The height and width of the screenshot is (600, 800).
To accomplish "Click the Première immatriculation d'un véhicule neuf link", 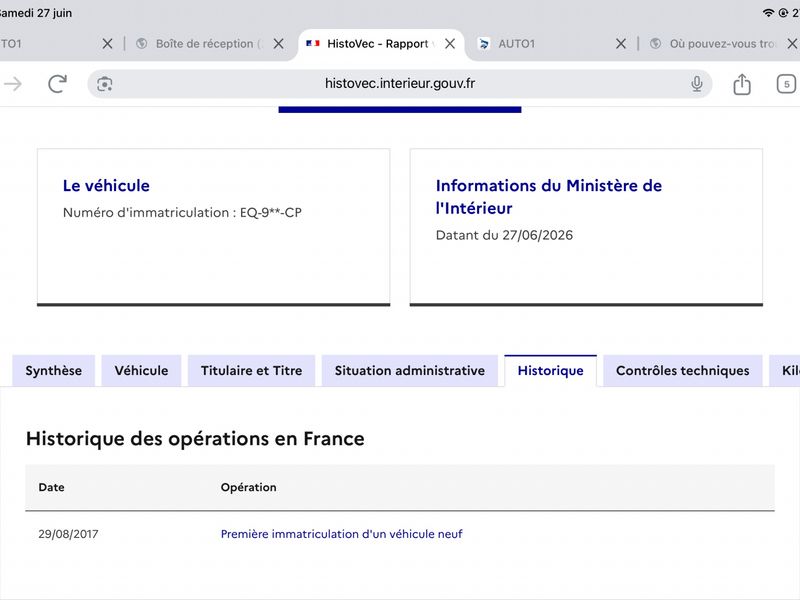I will 341,534.
